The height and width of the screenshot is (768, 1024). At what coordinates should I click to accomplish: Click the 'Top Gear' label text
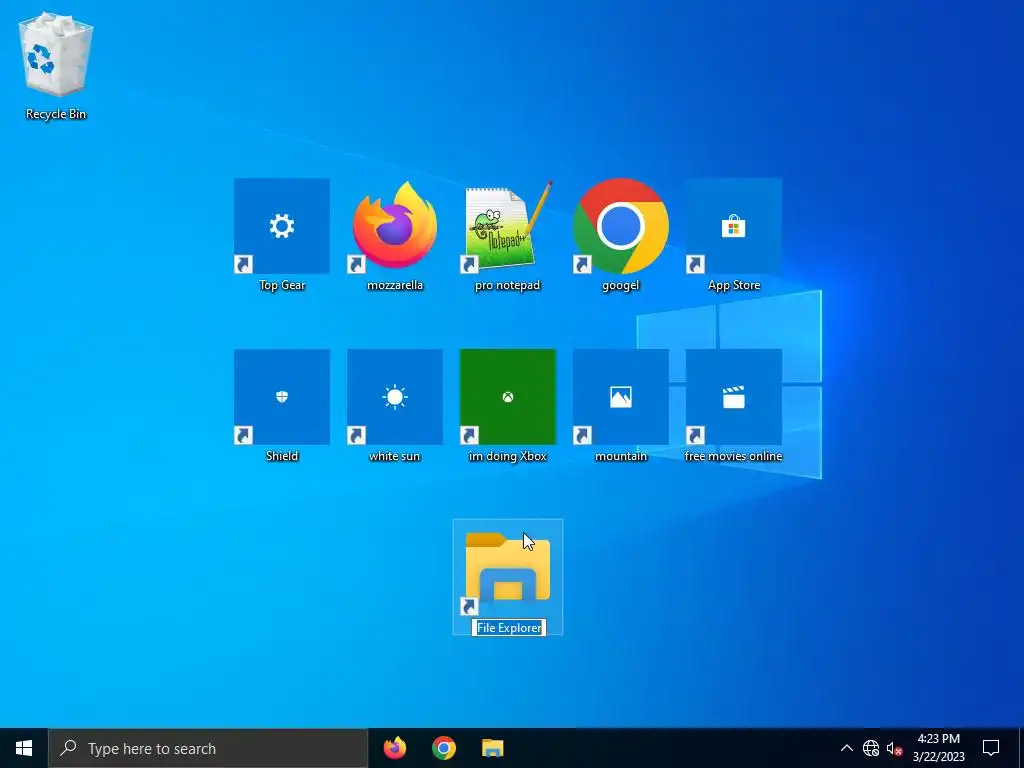click(281, 285)
